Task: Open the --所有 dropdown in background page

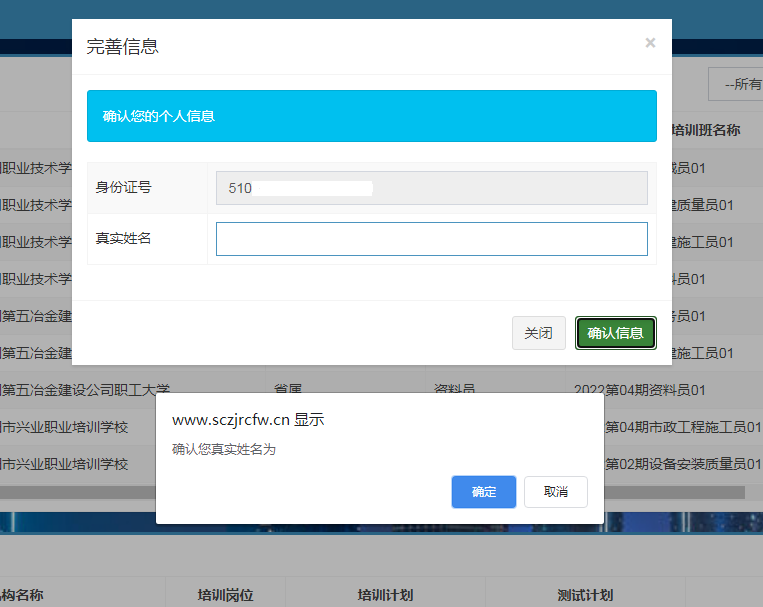Action: [736, 84]
